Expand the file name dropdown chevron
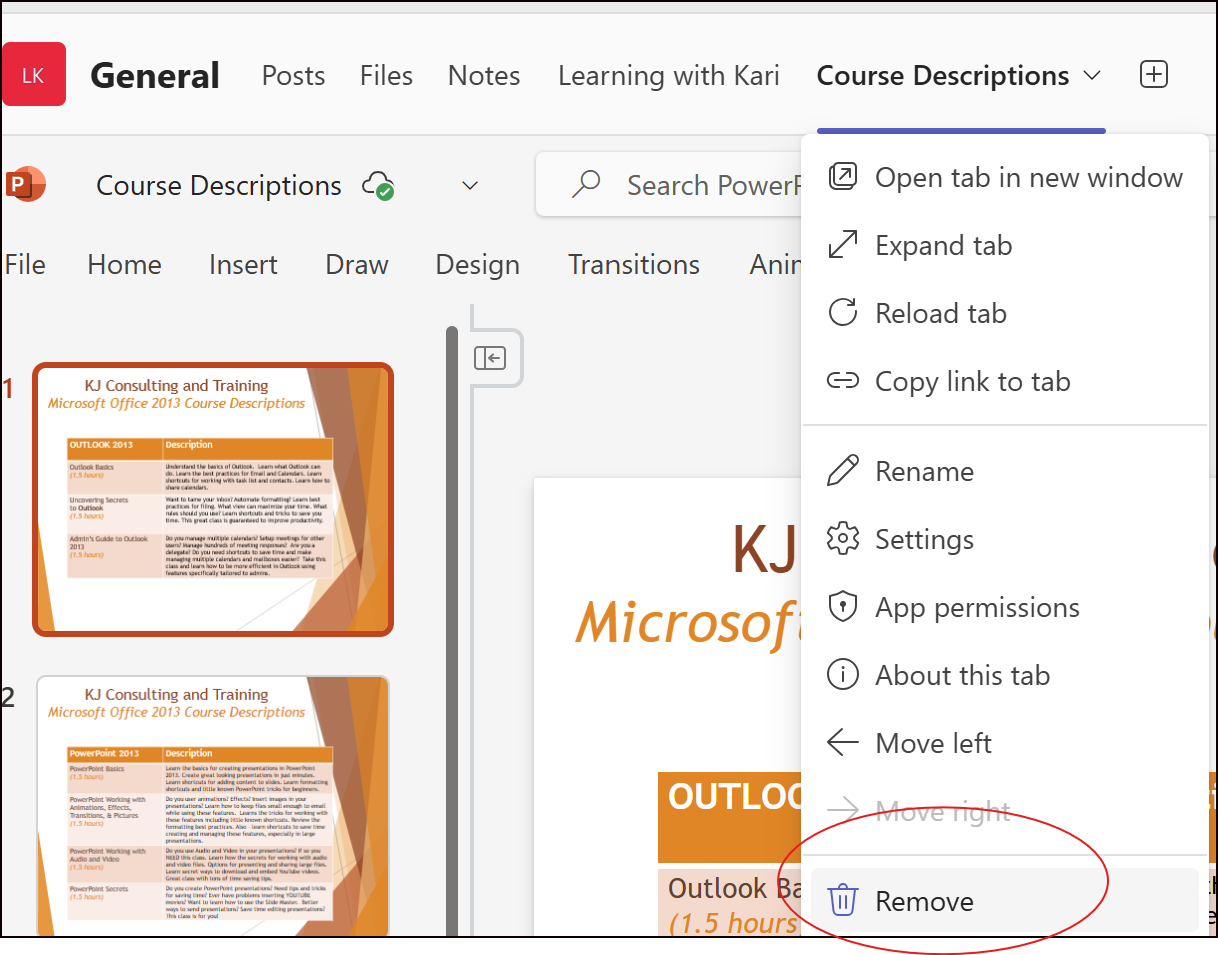The height and width of the screenshot is (955, 1218). pos(469,185)
